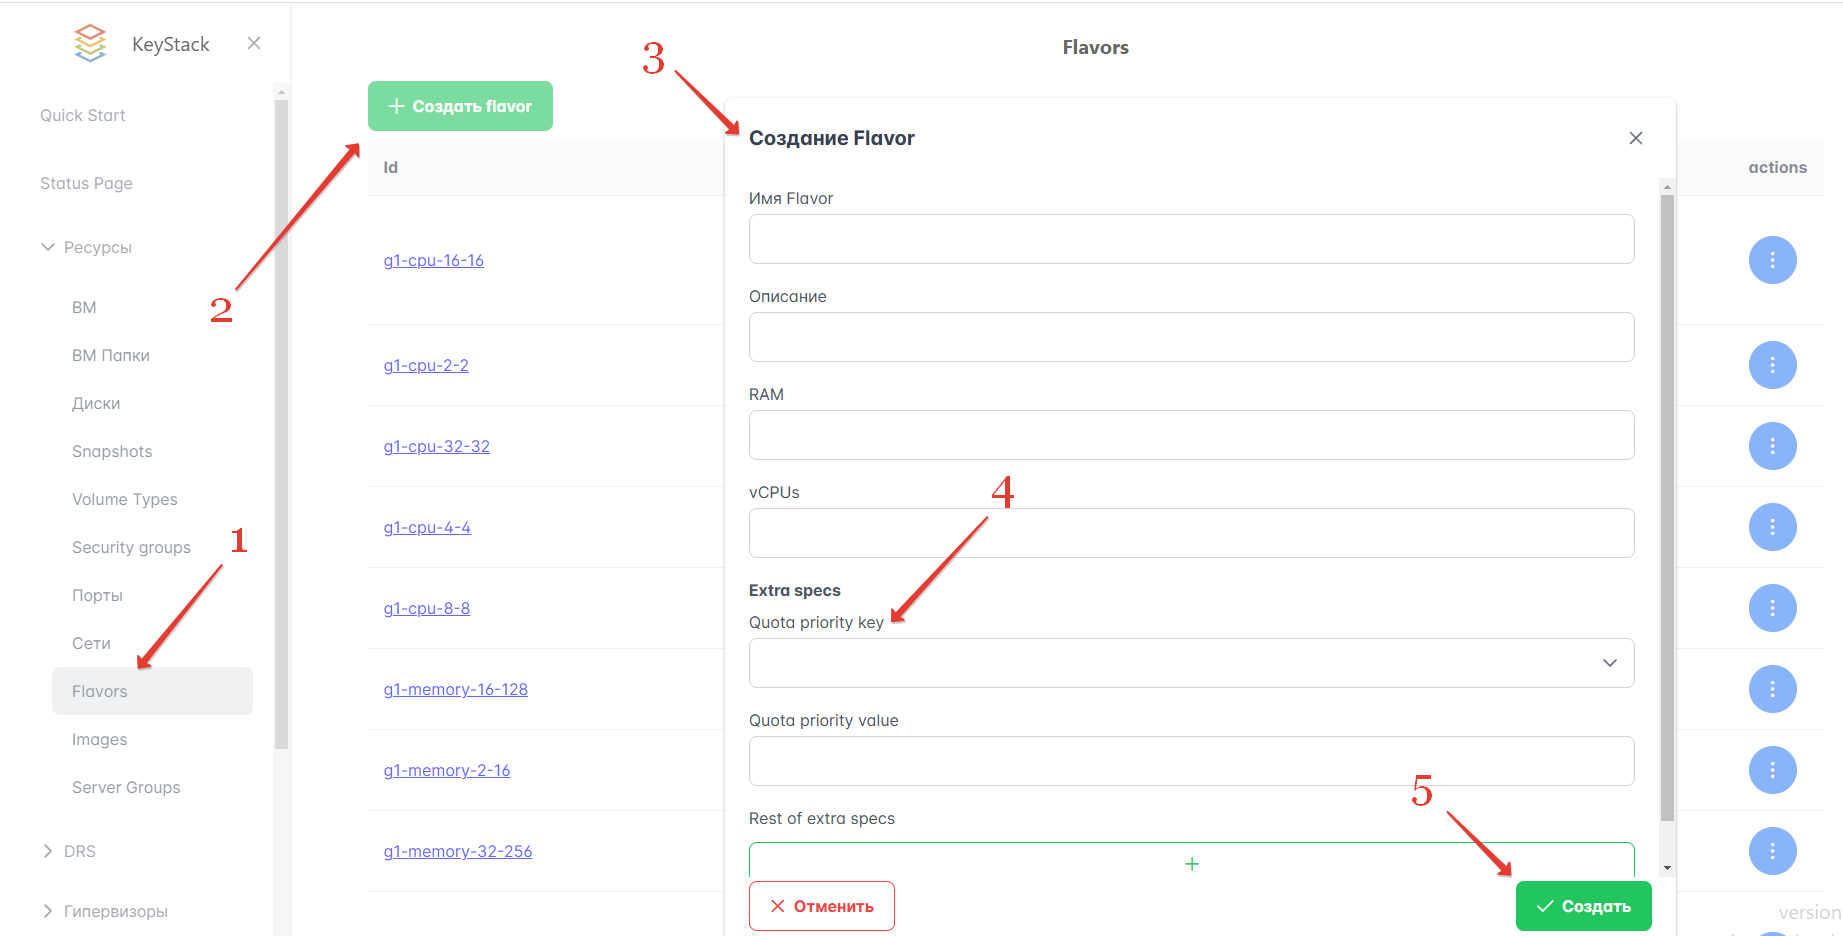Screen dimensions: 1843x936
Task: Open actions menu for g1-cpu-2-2 row
Action: click(x=1772, y=365)
